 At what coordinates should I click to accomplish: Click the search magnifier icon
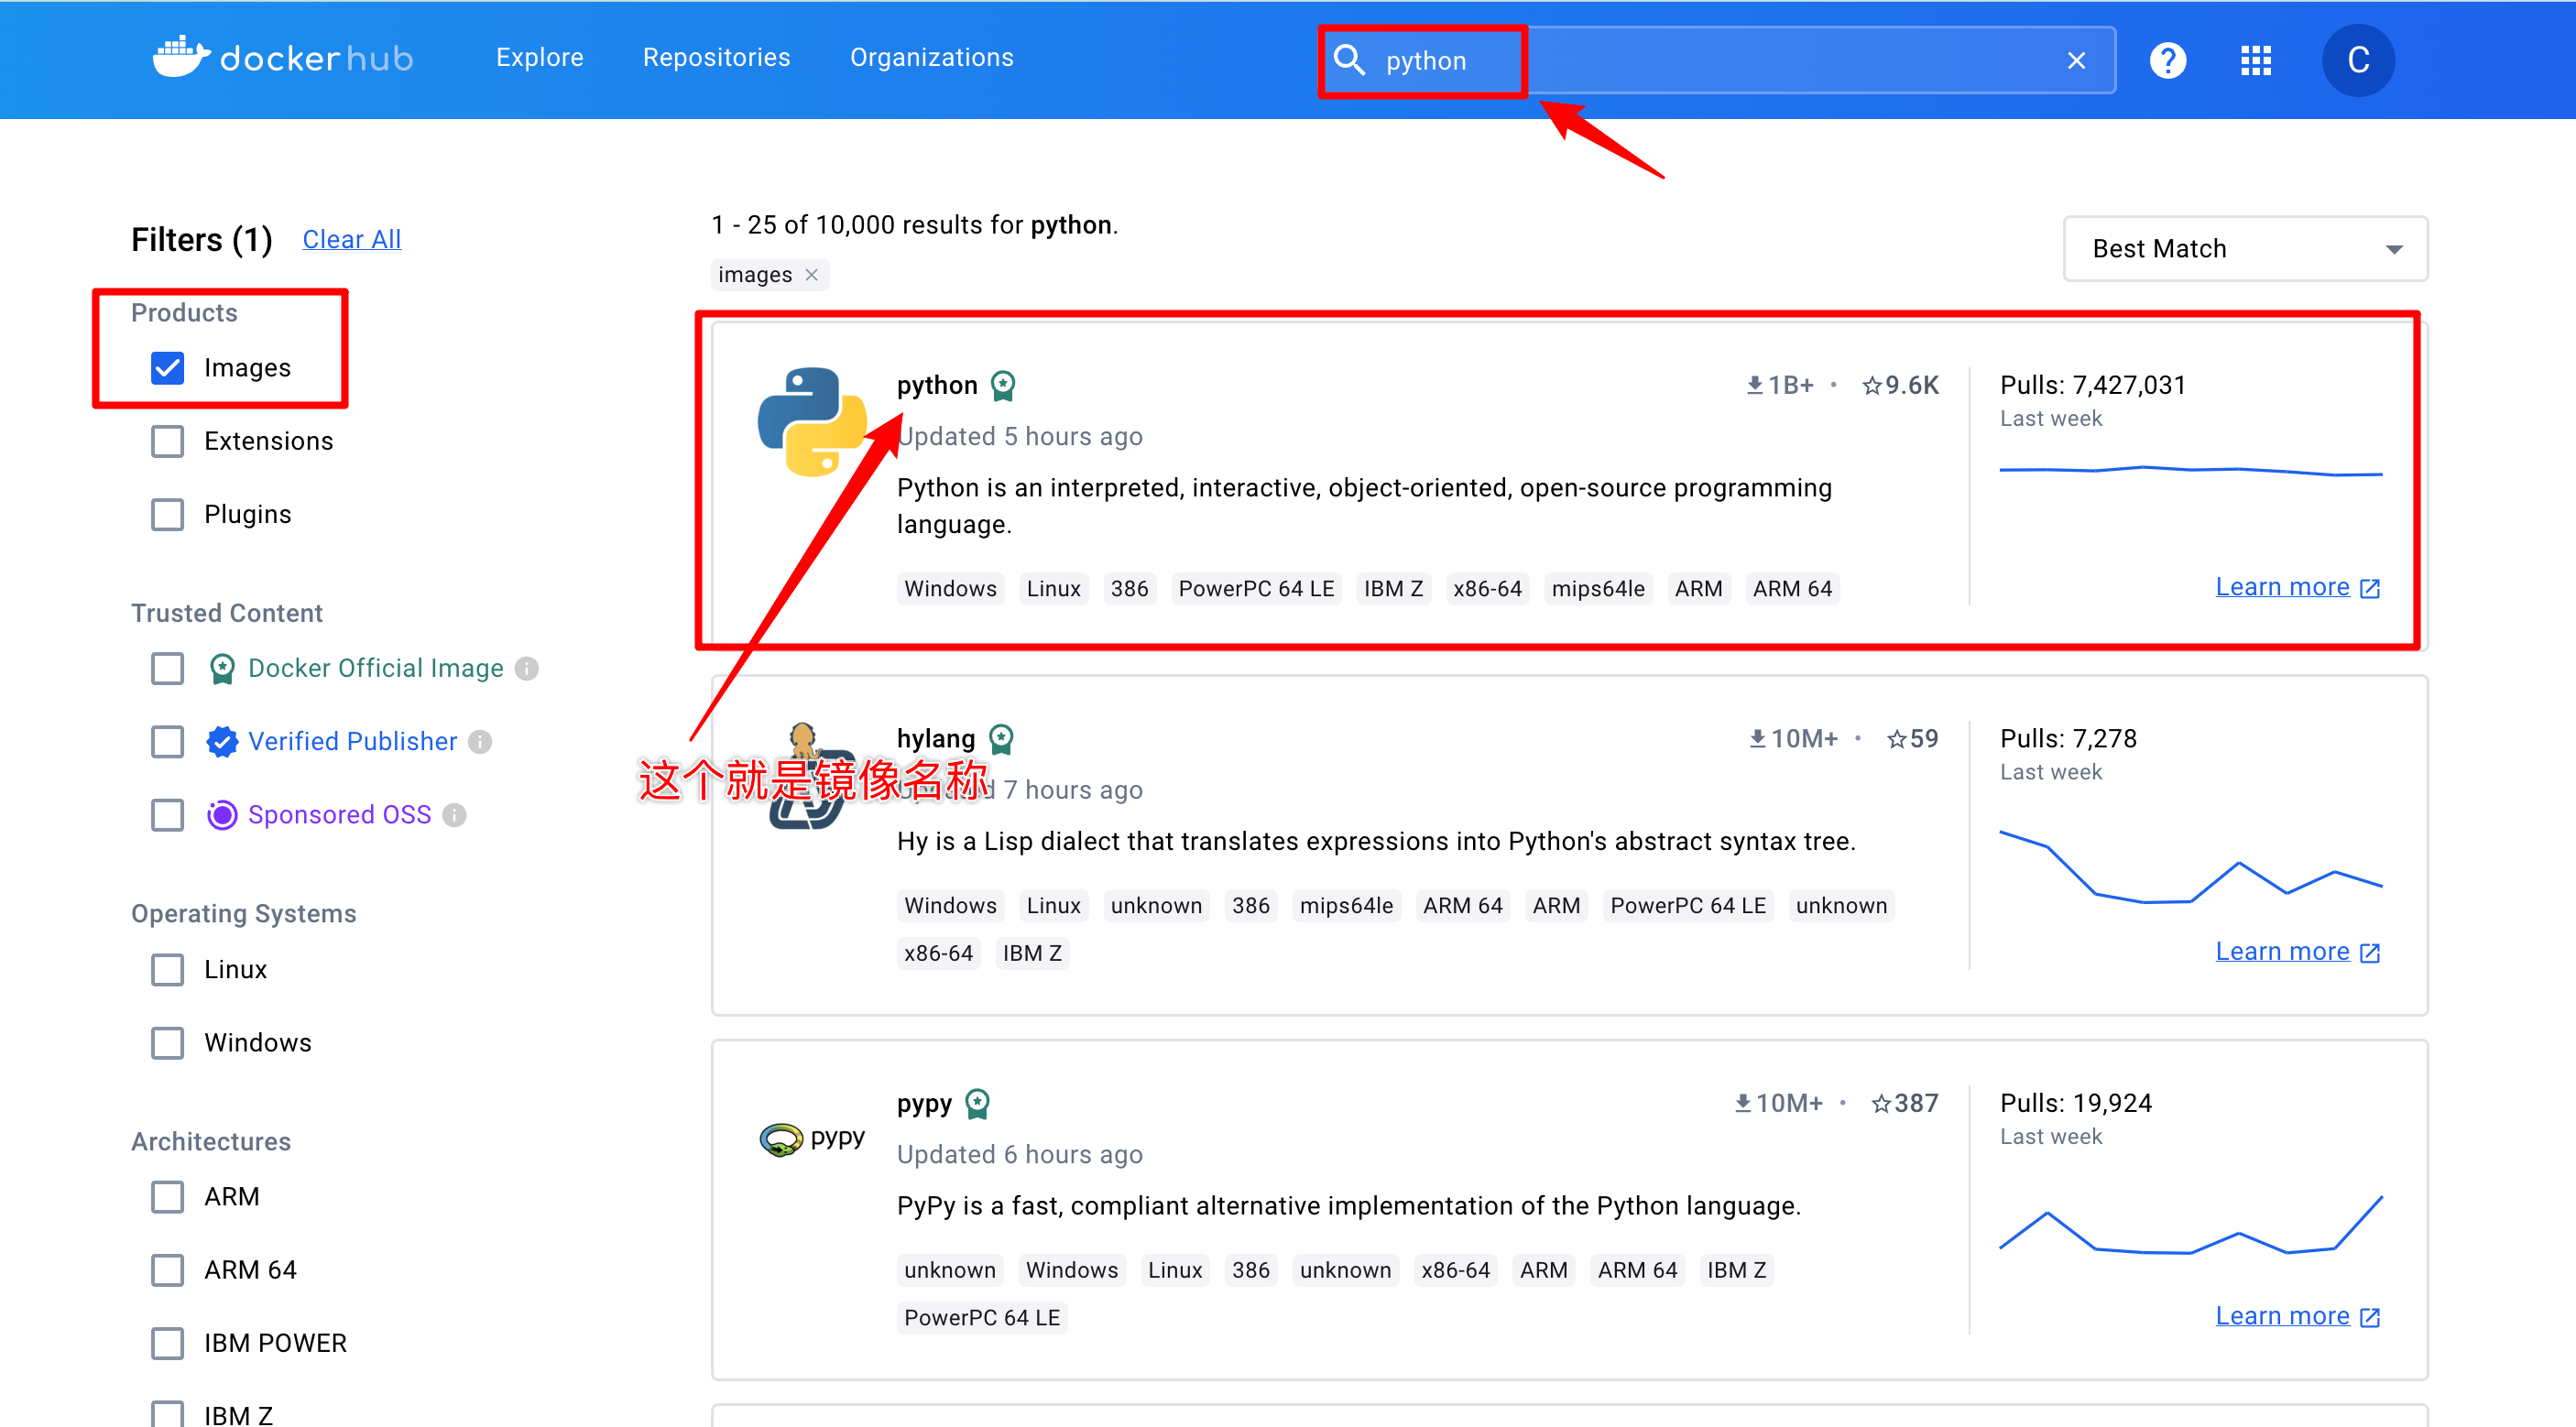1349,60
